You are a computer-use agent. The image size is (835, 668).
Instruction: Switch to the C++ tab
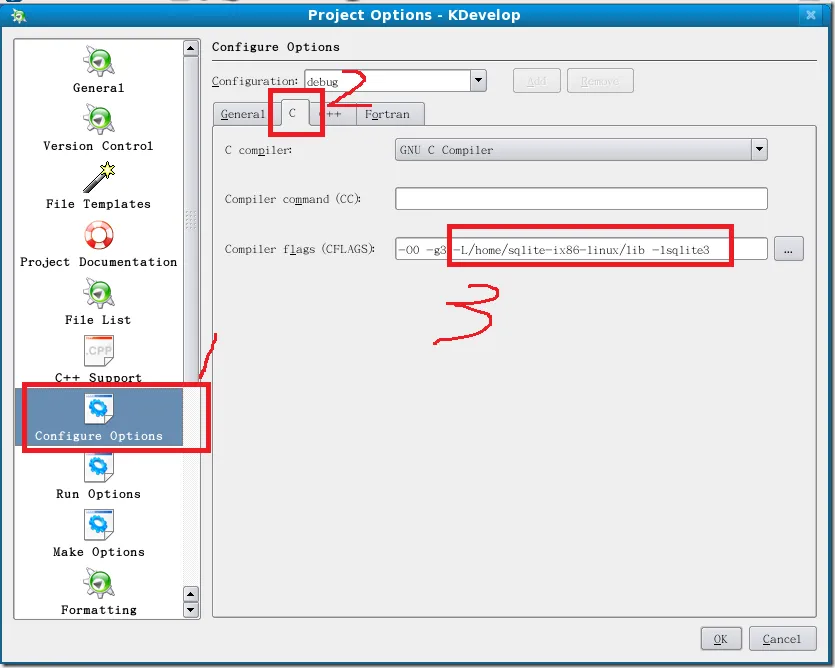tap(333, 114)
